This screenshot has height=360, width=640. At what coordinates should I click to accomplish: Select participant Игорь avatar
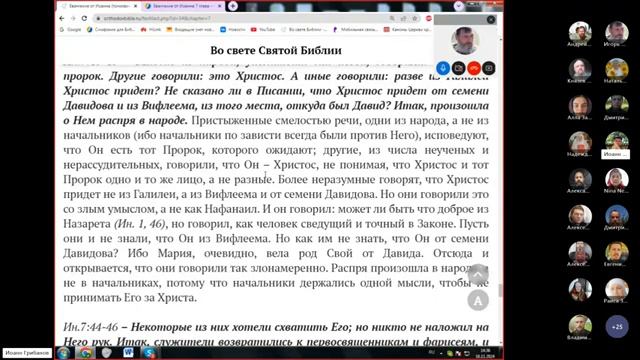(616, 32)
